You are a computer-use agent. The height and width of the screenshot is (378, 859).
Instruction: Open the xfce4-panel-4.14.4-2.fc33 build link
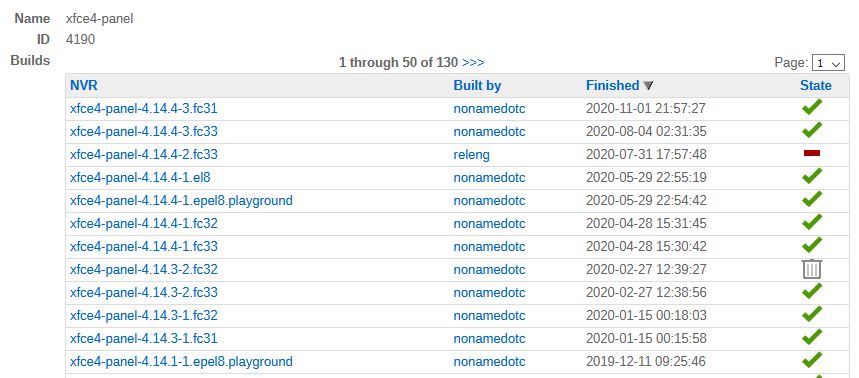[144, 154]
